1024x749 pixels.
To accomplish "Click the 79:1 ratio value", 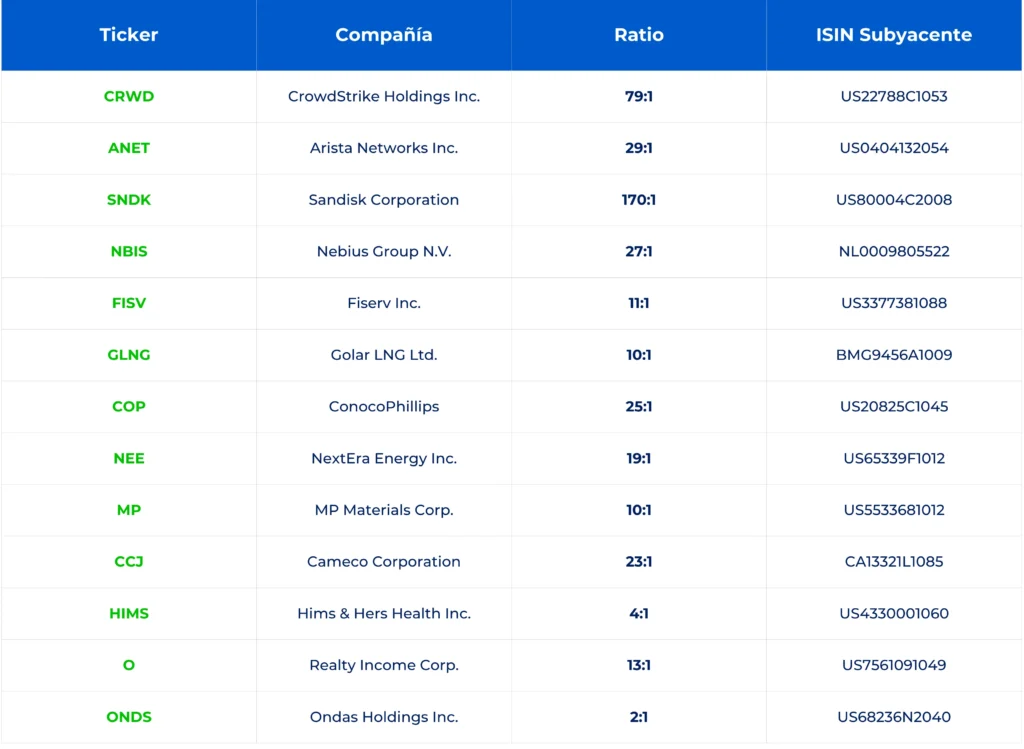I will coord(639,96).
